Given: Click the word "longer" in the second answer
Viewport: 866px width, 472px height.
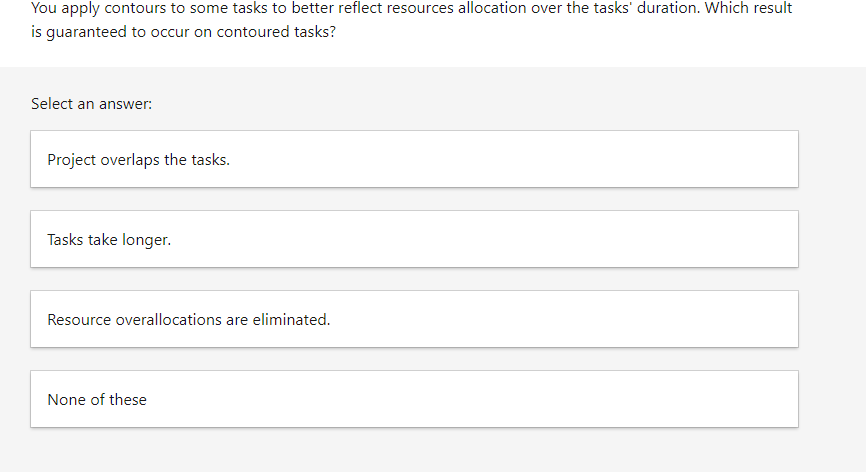Looking at the screenshot, I should coord(144,240).
